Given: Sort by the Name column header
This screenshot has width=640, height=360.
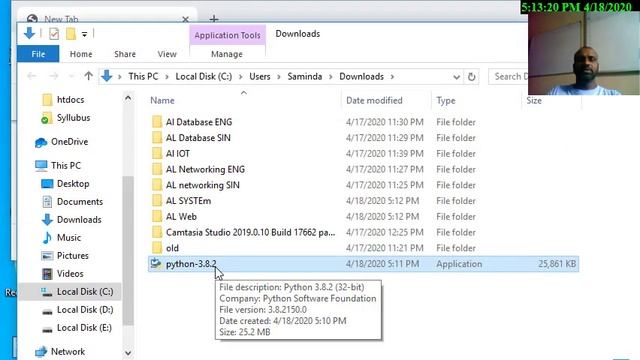Looking at the screenshot, I should (x=162, y=100).
